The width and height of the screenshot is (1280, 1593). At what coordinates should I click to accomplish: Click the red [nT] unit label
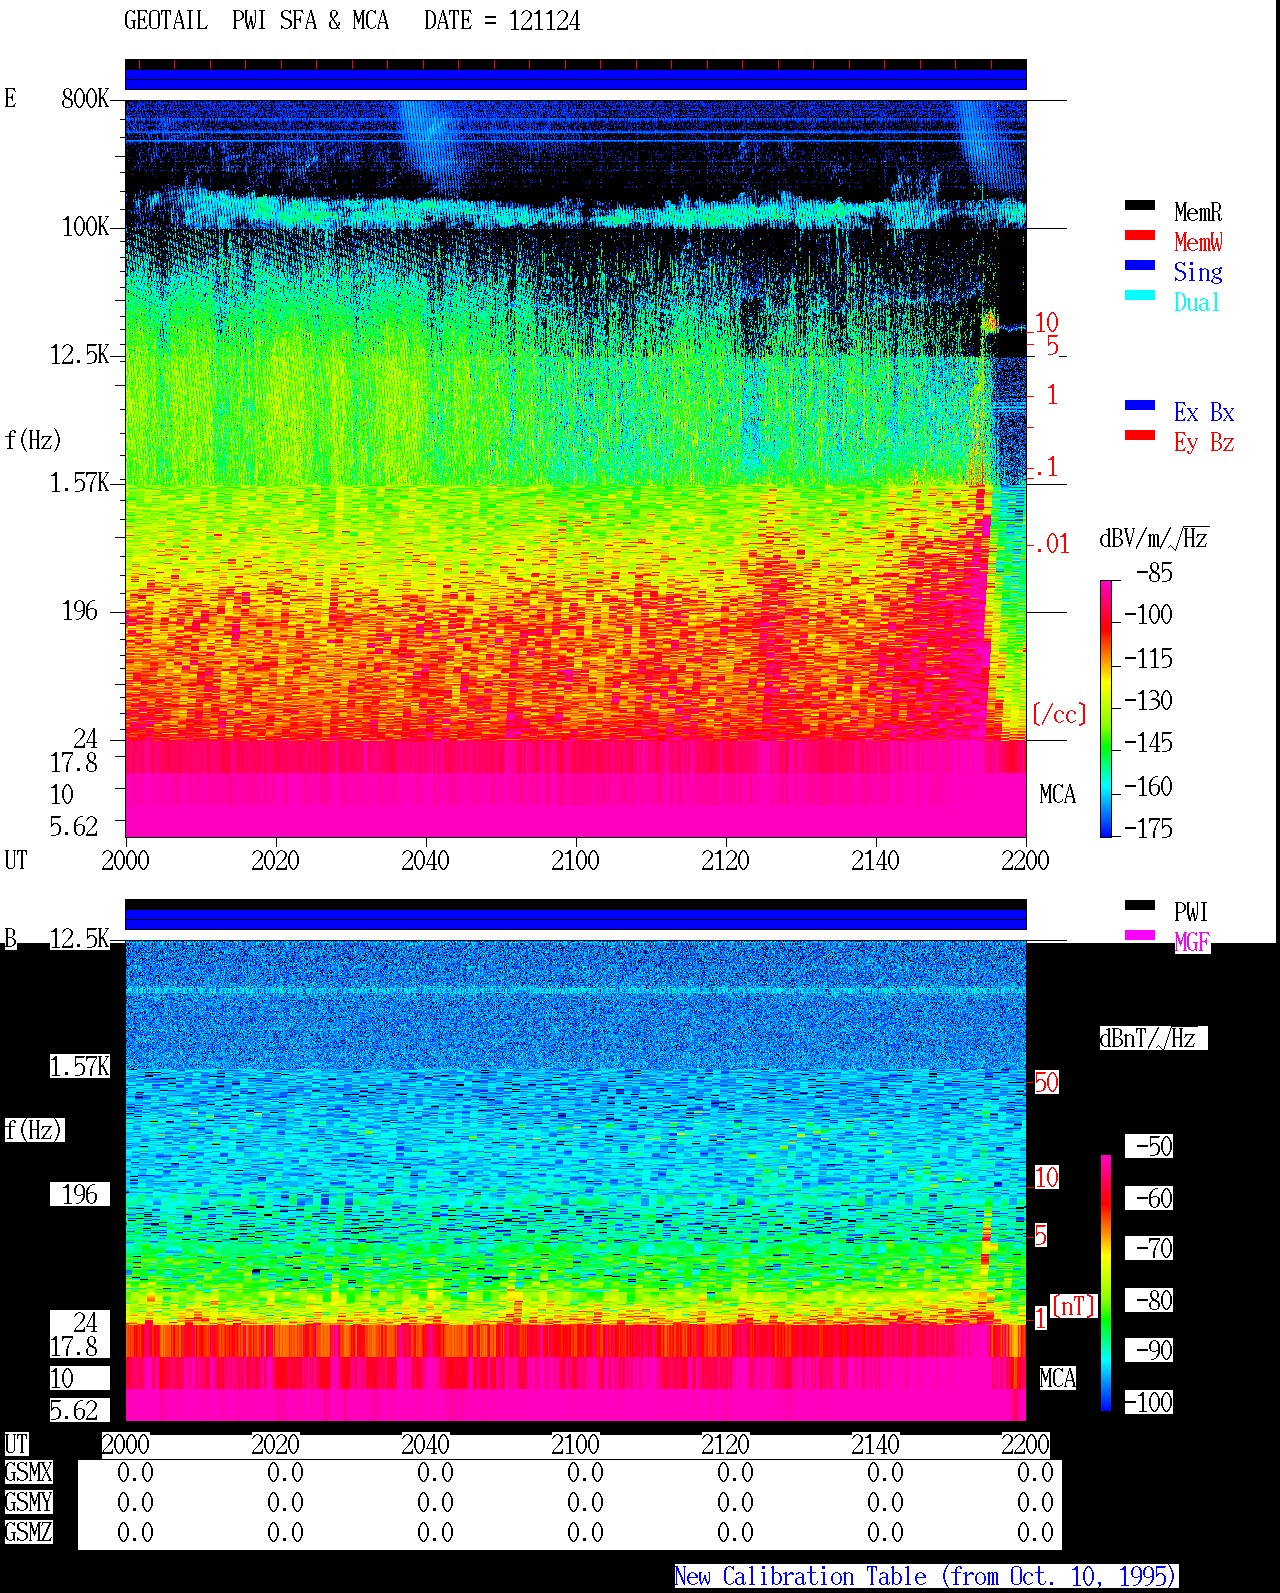pos(1074,1306)
